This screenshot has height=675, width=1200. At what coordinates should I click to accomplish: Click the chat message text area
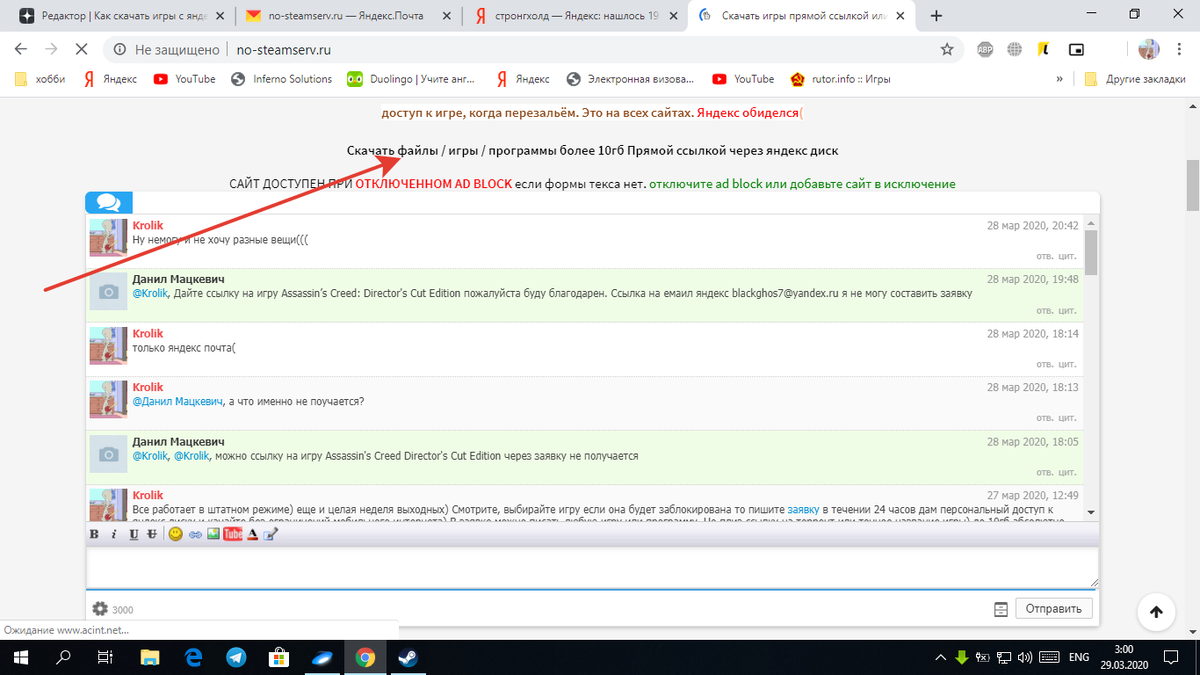(593, 567)
